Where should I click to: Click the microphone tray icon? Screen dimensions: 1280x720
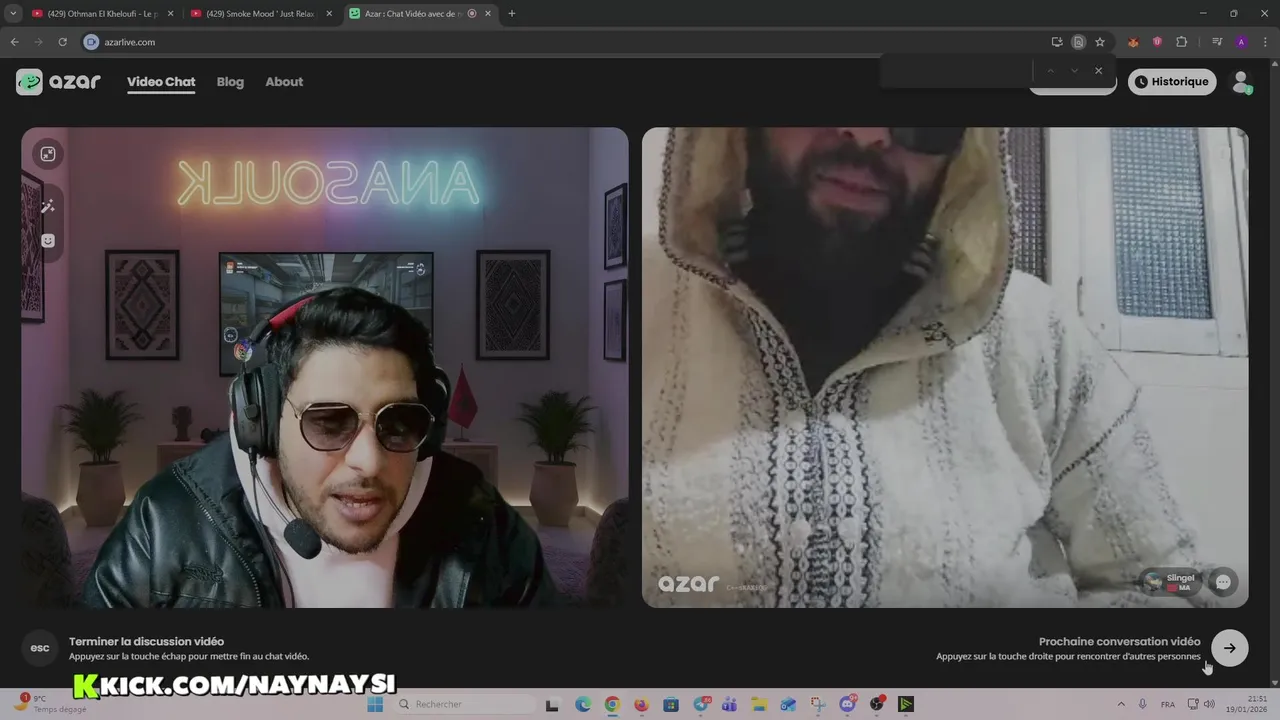tap(1142, 704)
